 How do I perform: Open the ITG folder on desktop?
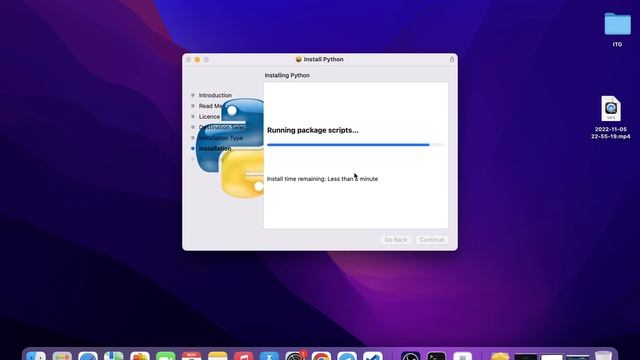click(x=617, y=24)
